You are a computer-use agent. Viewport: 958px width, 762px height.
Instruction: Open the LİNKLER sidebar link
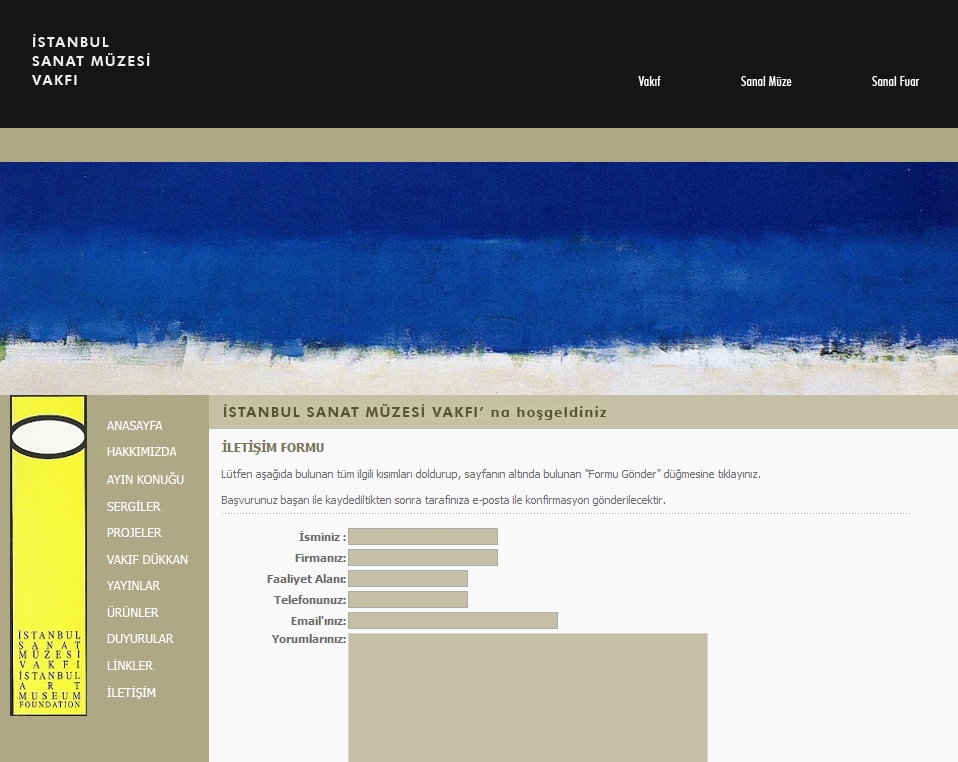click(130, 665)
